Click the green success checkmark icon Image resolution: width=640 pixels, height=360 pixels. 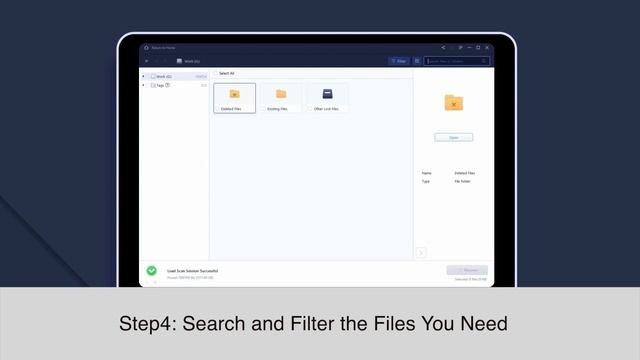[151, 271]
